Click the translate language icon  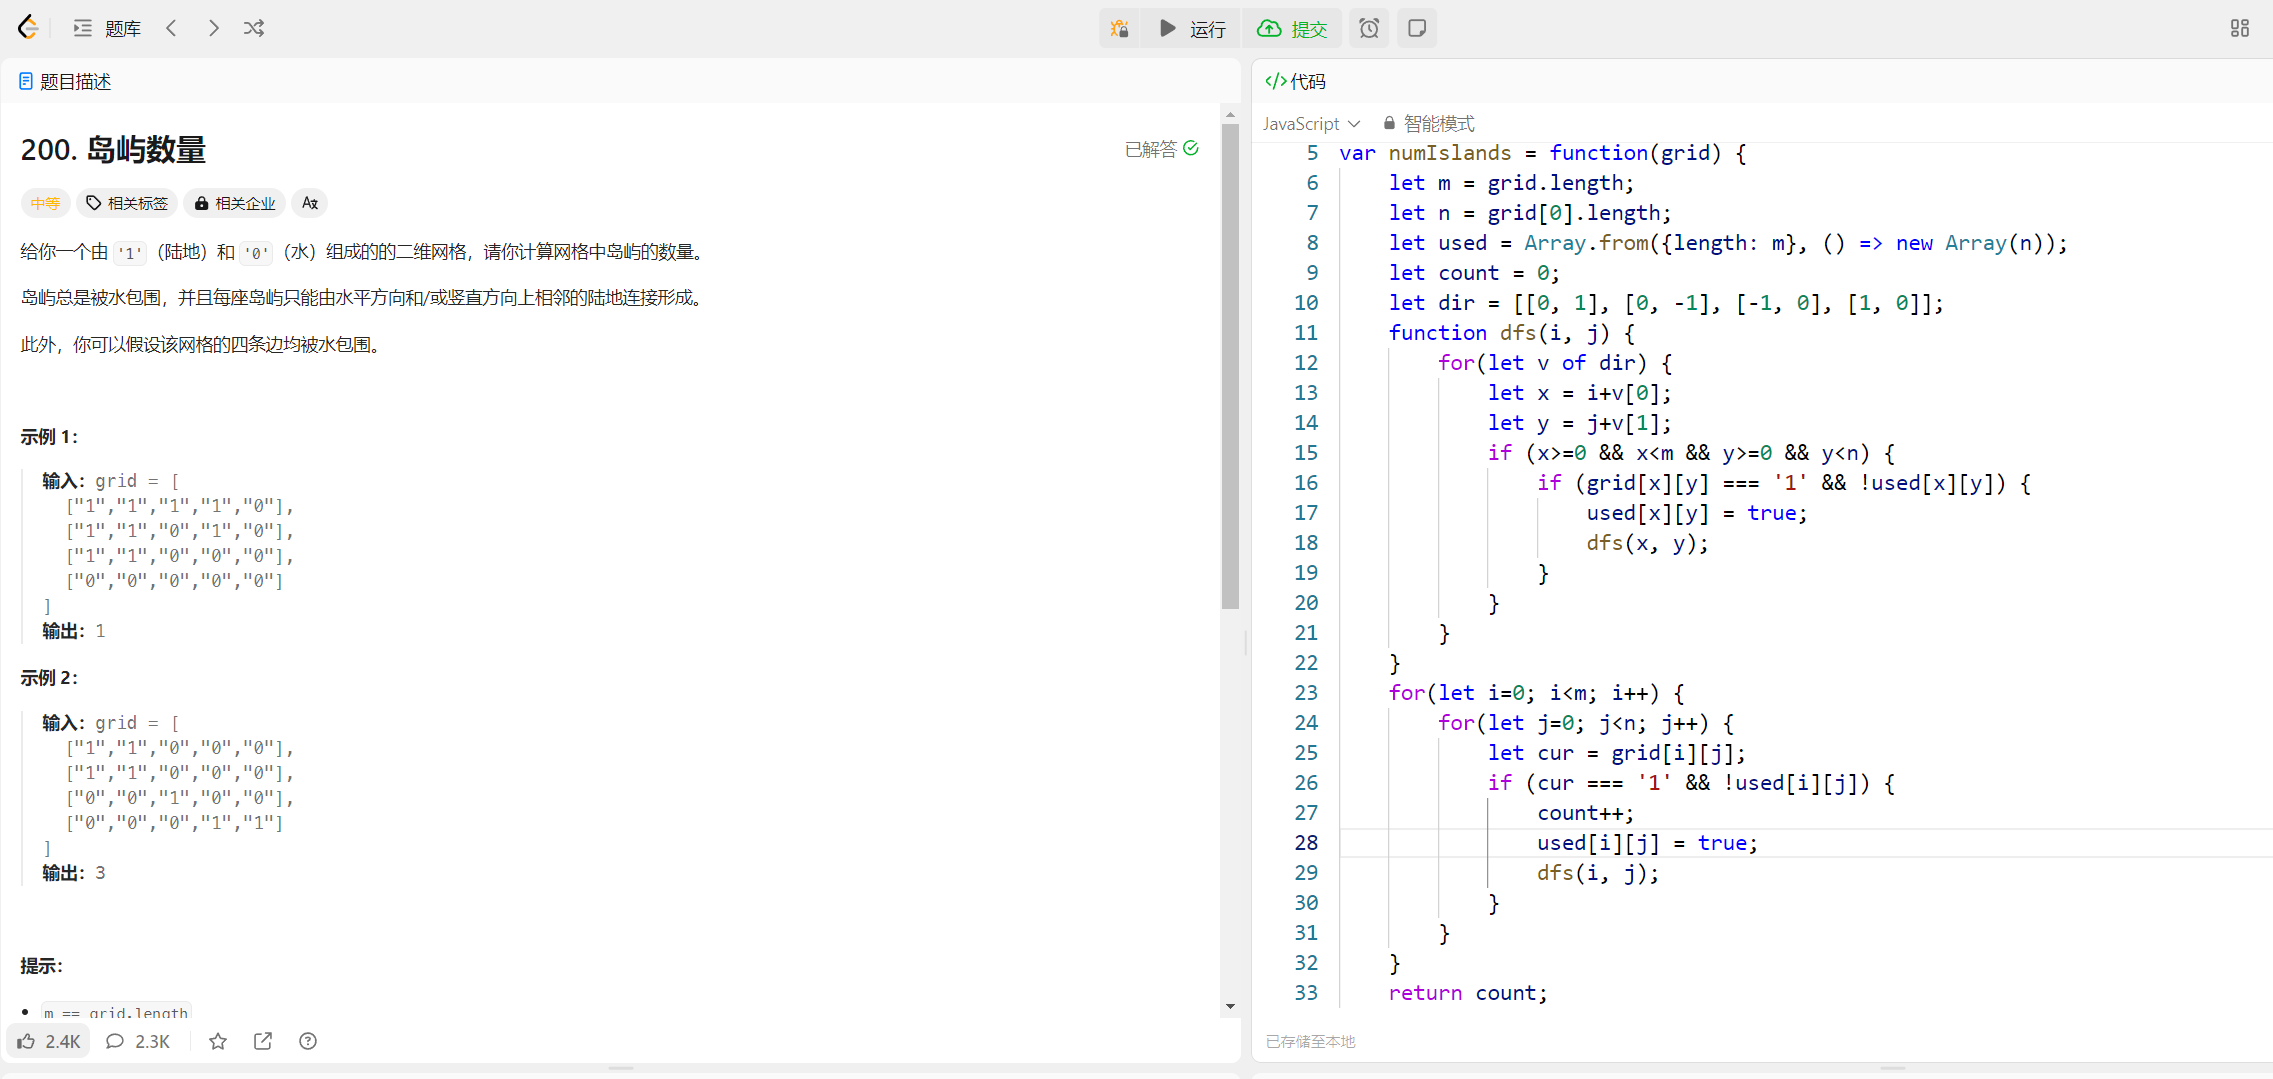(310, 203)
